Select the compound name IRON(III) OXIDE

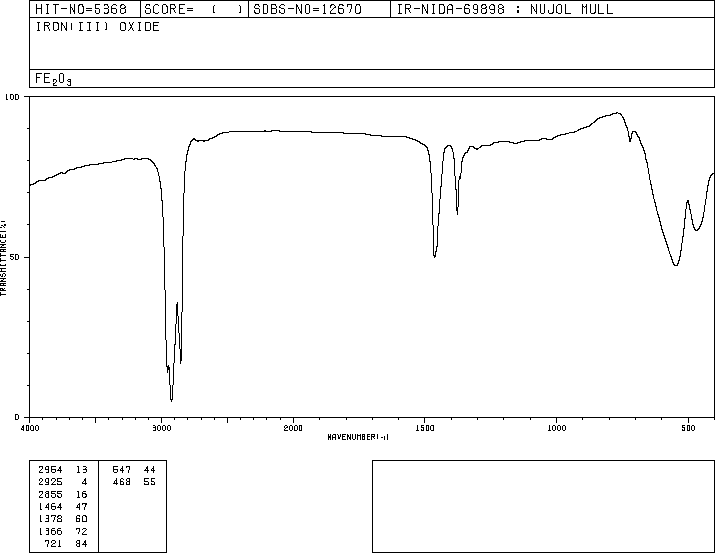pyautogui.click(x=98, y=26)
